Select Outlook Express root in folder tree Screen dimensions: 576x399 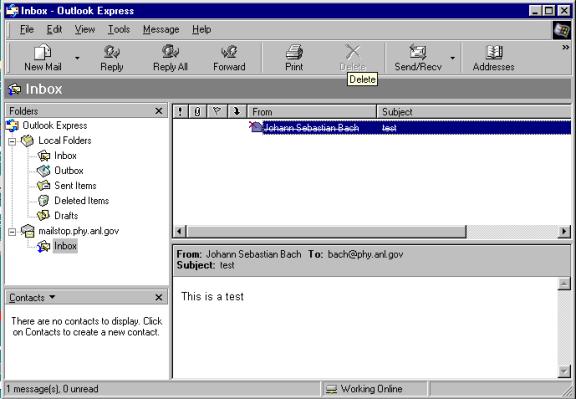coord(55,126)
